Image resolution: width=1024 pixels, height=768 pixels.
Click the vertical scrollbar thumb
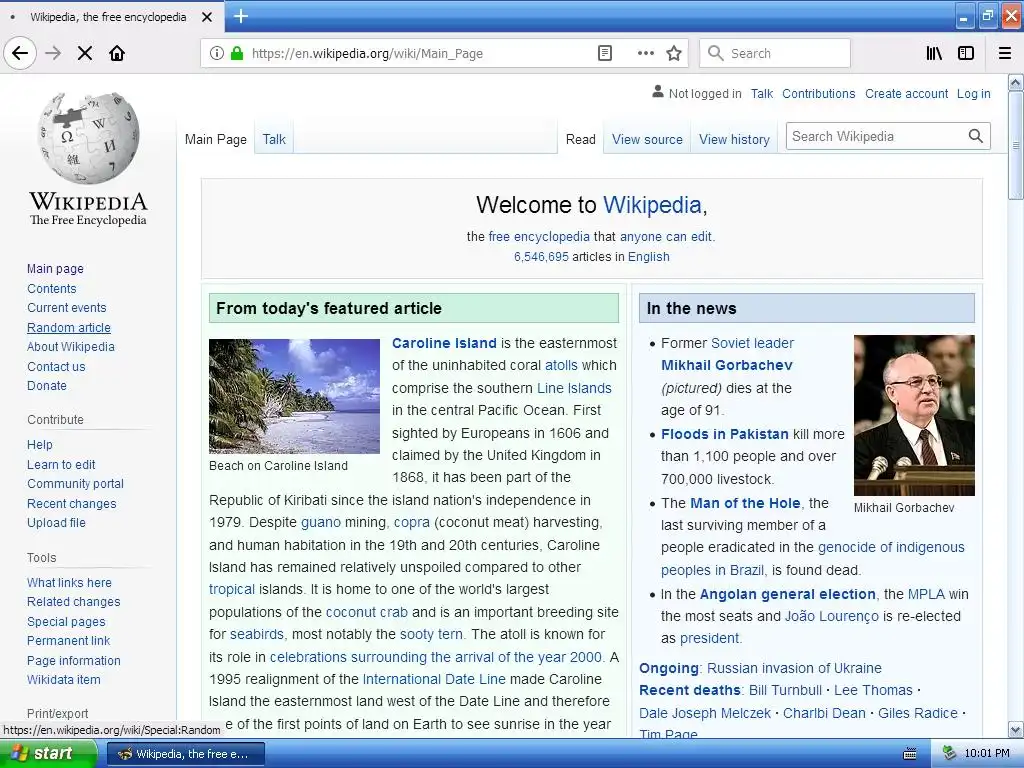[1016, 145]
